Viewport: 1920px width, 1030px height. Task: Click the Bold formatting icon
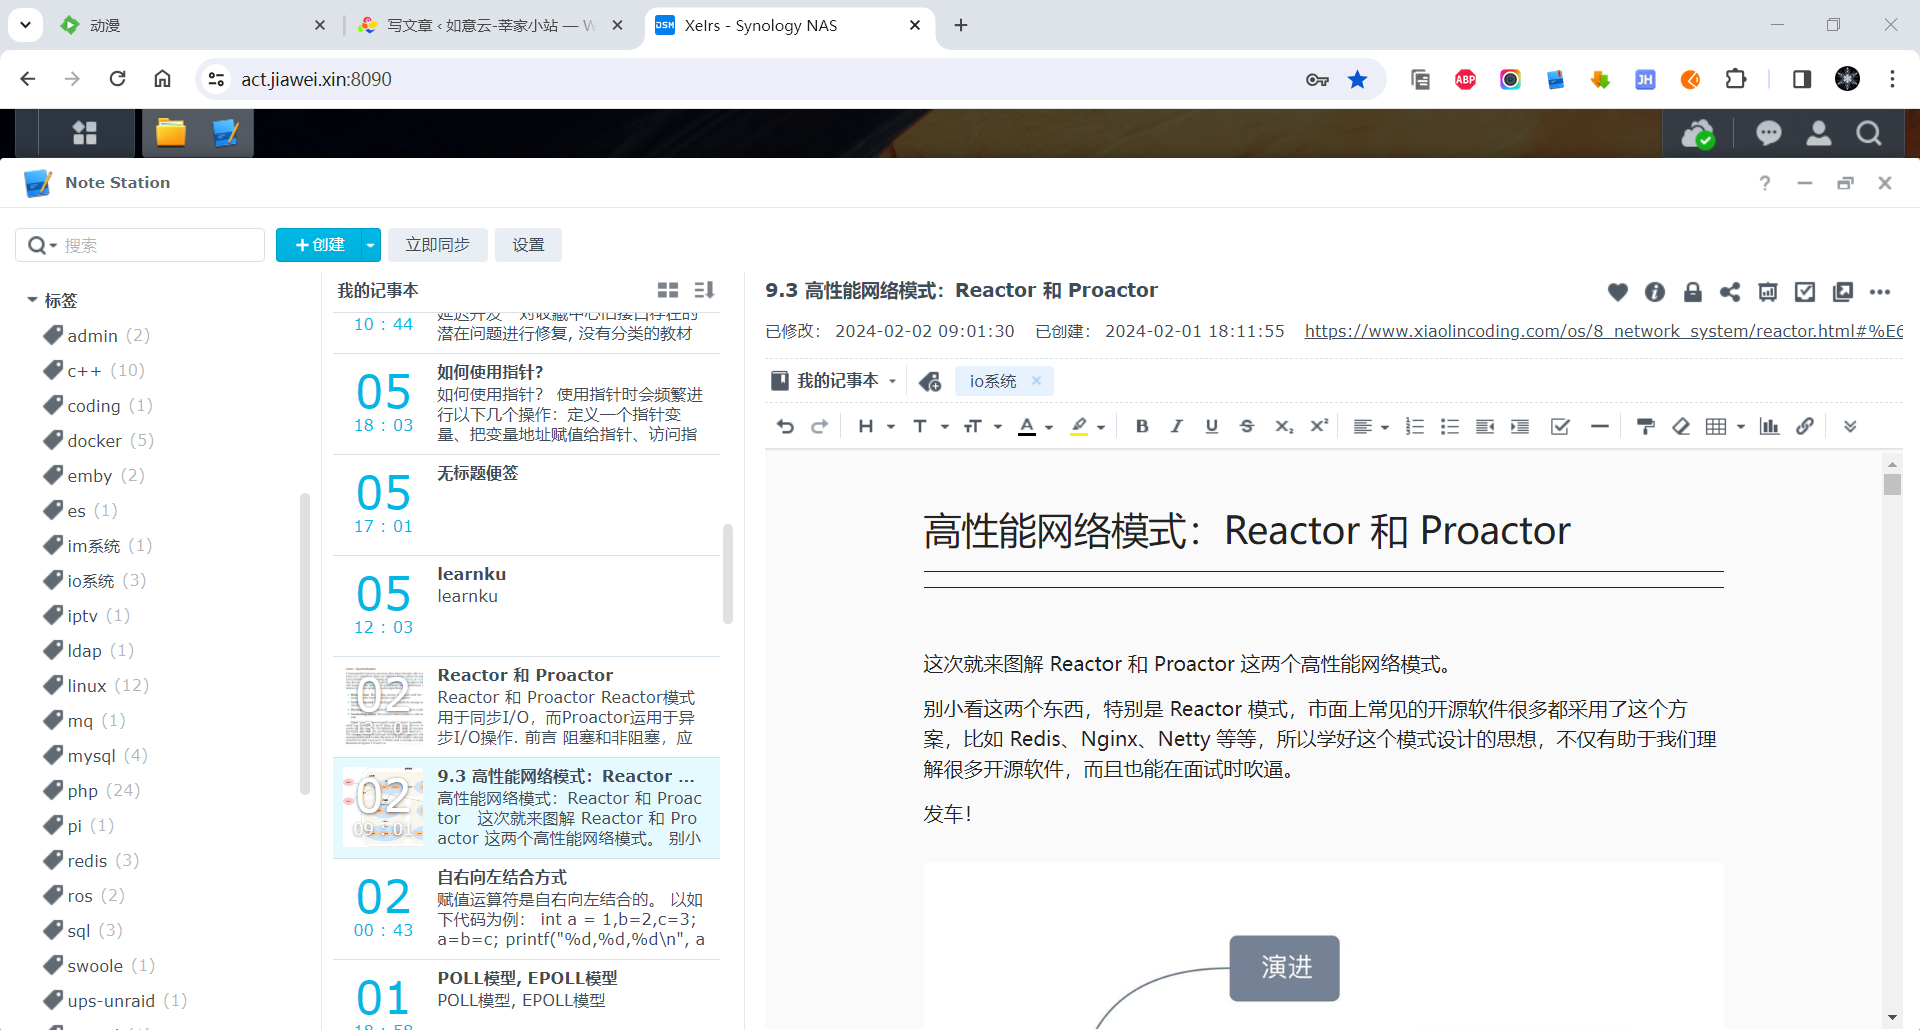pyautogui.click(x=1141, y=426)
